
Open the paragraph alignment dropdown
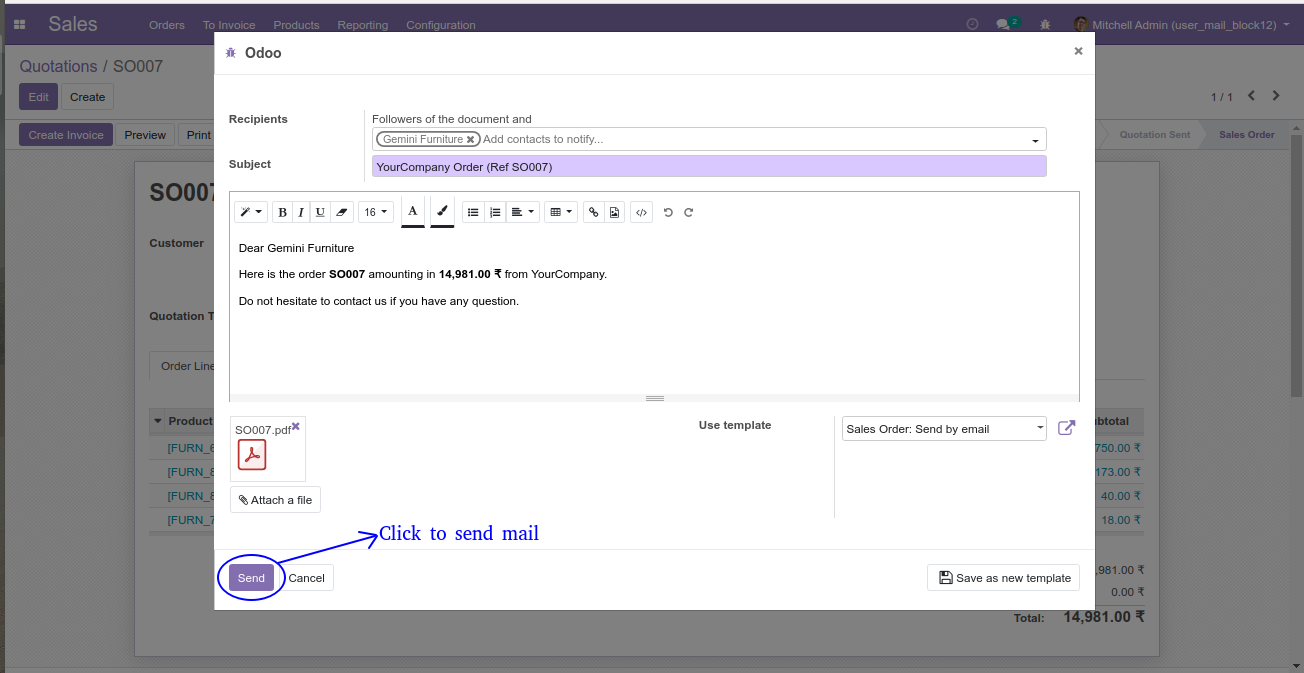point(522,212)
